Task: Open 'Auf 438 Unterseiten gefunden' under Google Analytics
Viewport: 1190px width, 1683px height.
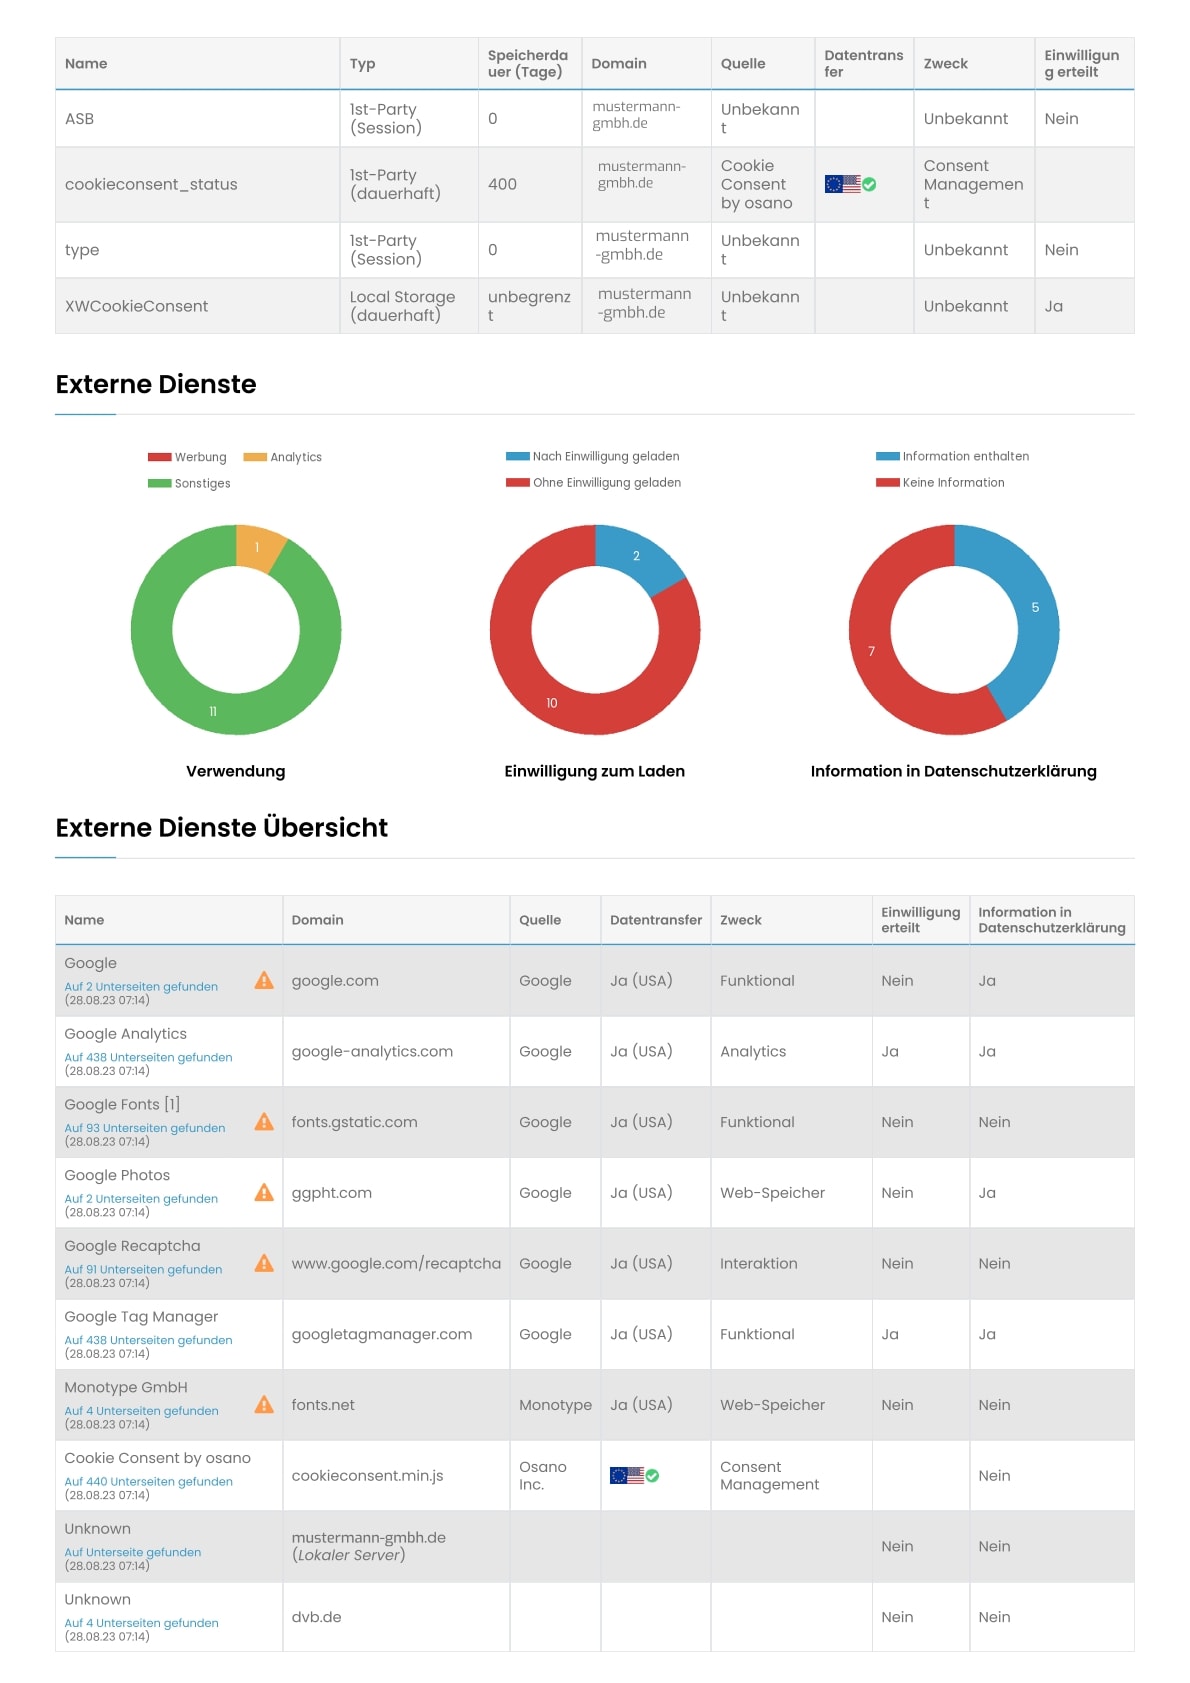Action: [x=148, y=1057]
